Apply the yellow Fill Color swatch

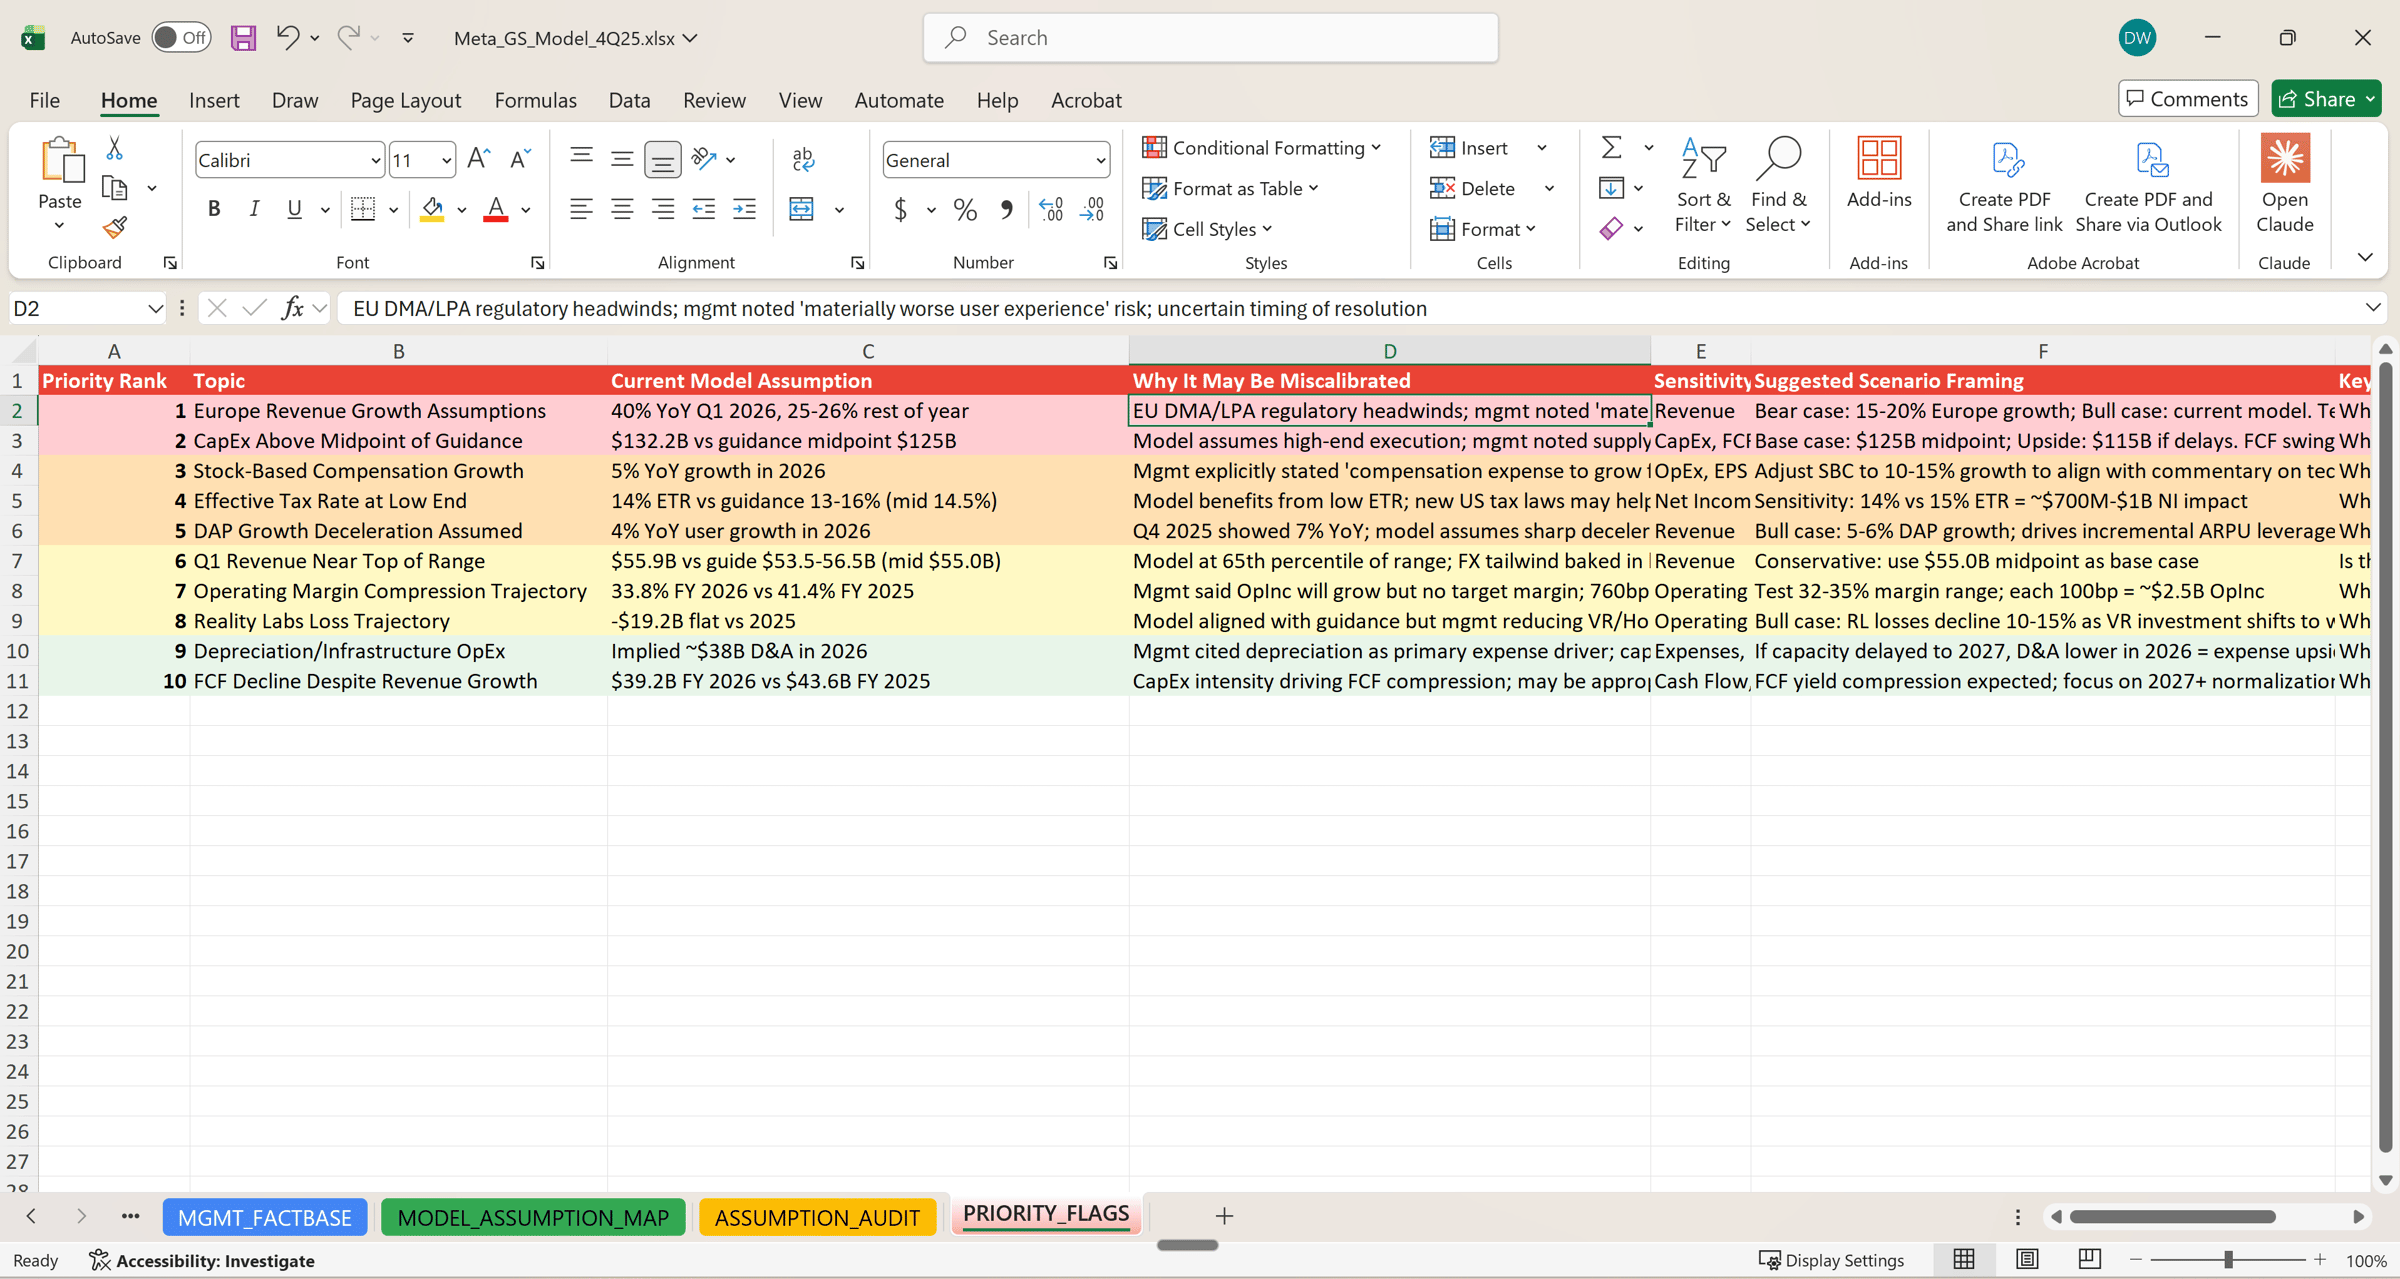[432, 209]
